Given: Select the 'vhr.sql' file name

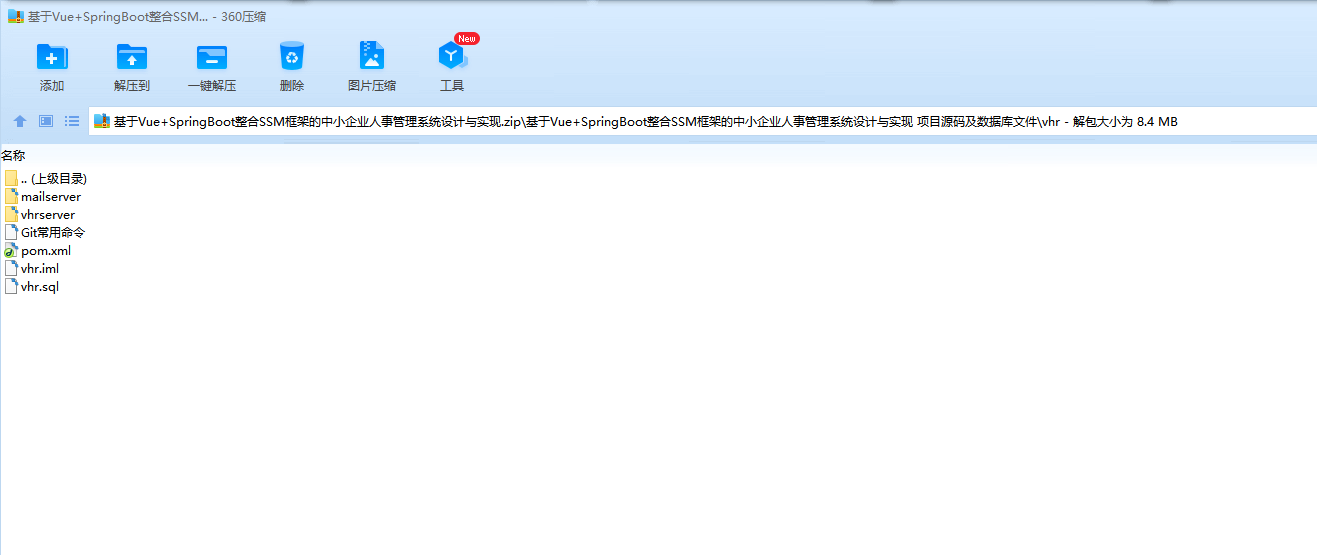Looking at the screenshot, I should 41,287.
